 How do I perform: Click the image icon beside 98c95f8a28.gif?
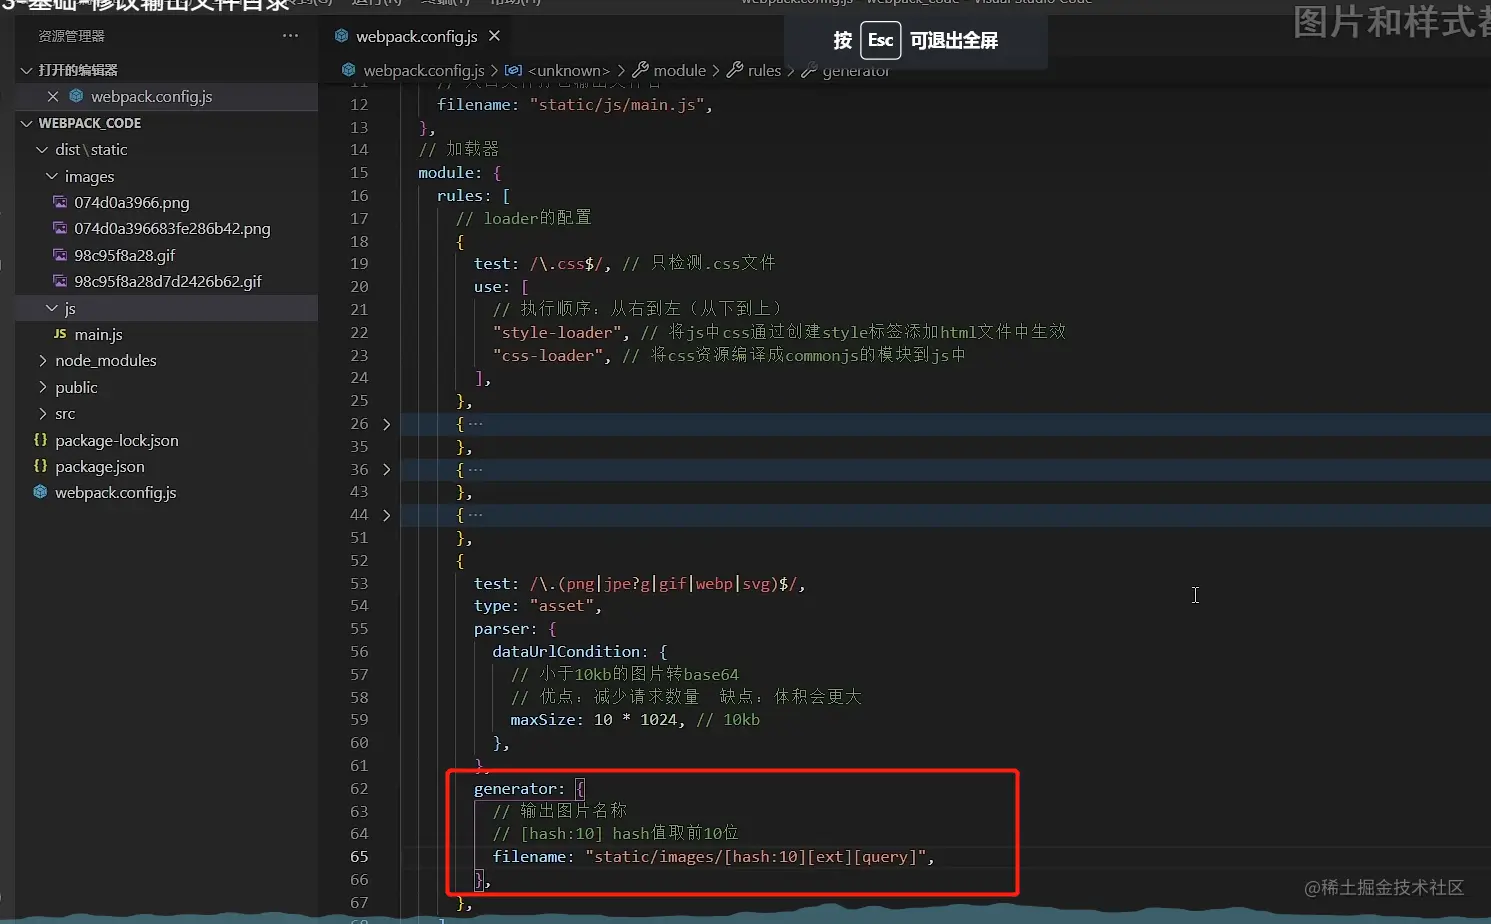click(x=60, y=255)
